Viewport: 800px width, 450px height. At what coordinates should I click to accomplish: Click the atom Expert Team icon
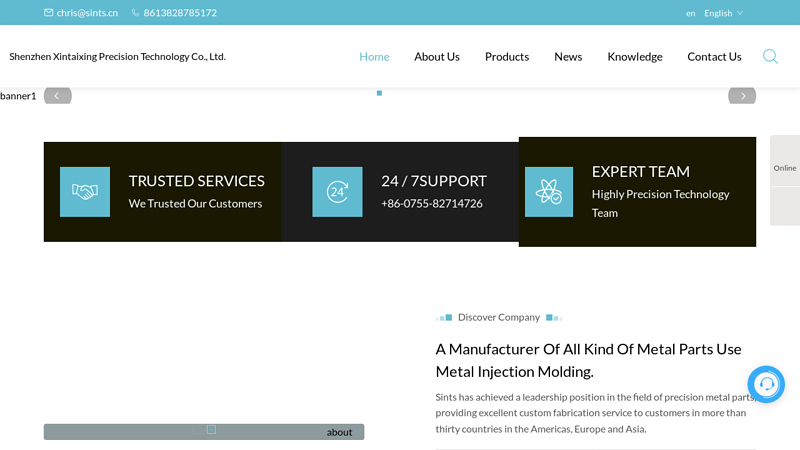click(549, 192)
